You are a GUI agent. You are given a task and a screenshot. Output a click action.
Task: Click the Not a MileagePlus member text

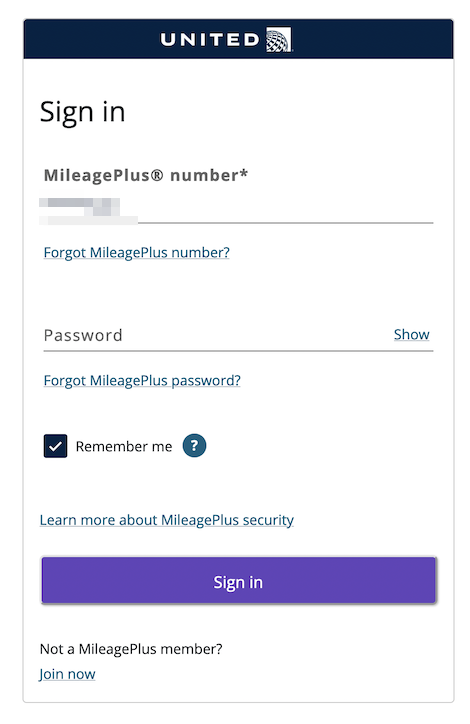[131, 649]
